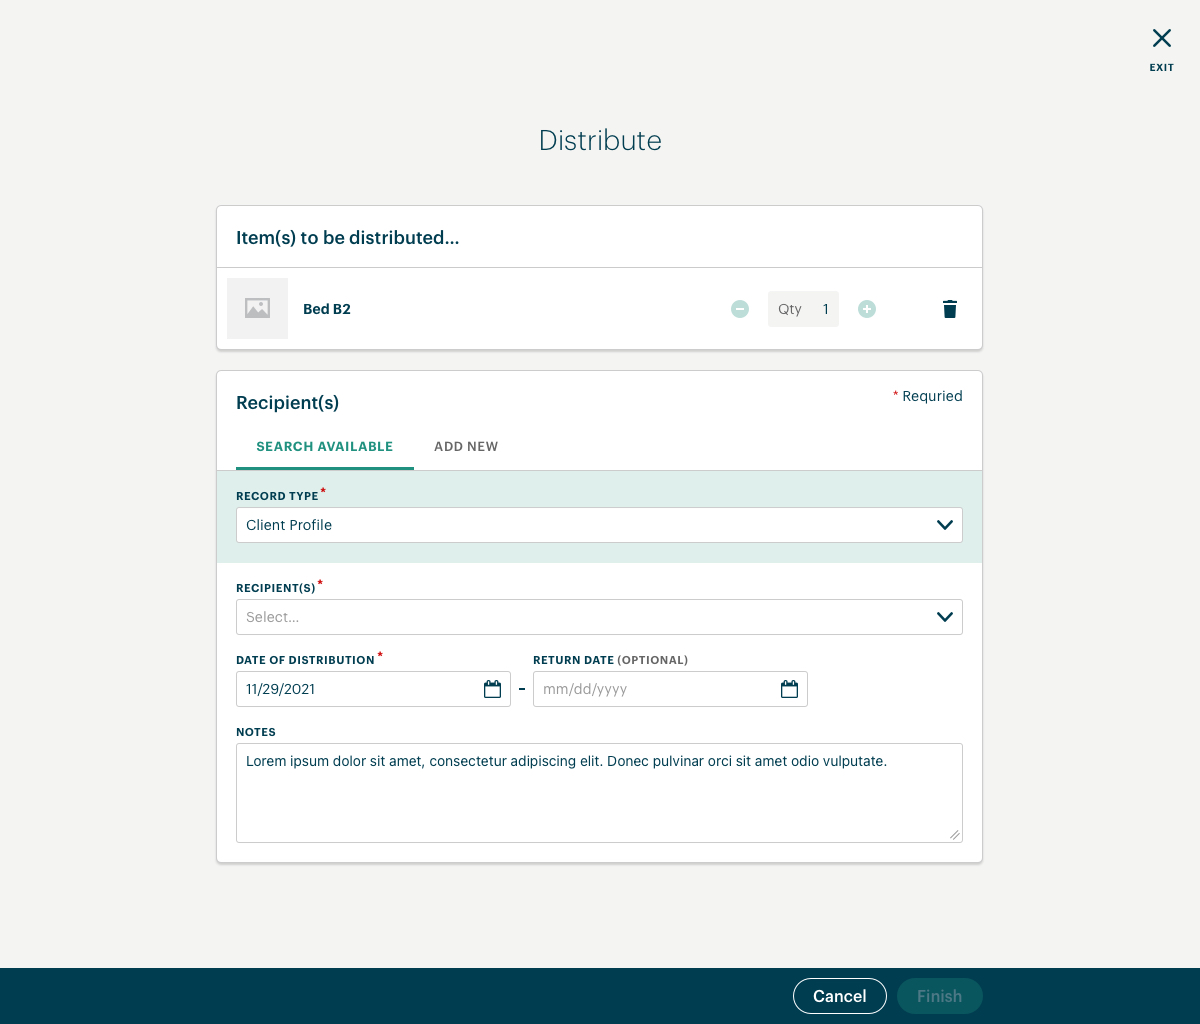Viewport: 1200px width, 1024px height.
Task: Decrease Bed B2 quantity with minus icon
Action: click(740, 309)
